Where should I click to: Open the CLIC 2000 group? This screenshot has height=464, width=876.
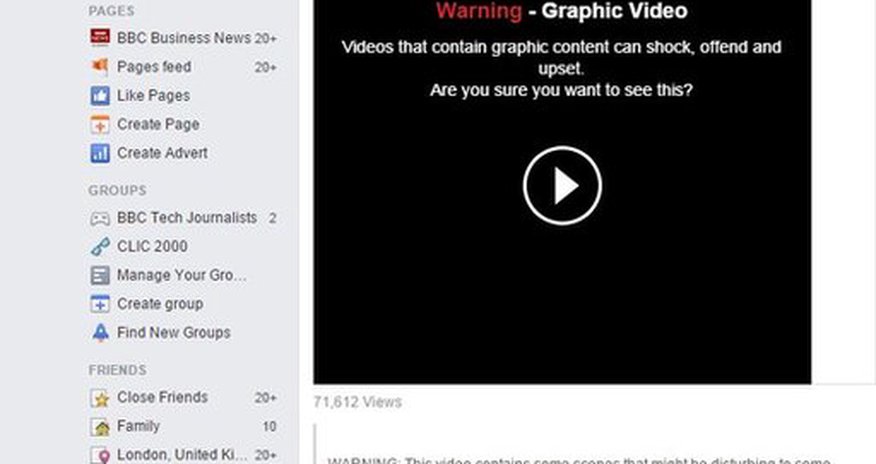point(152,246)
